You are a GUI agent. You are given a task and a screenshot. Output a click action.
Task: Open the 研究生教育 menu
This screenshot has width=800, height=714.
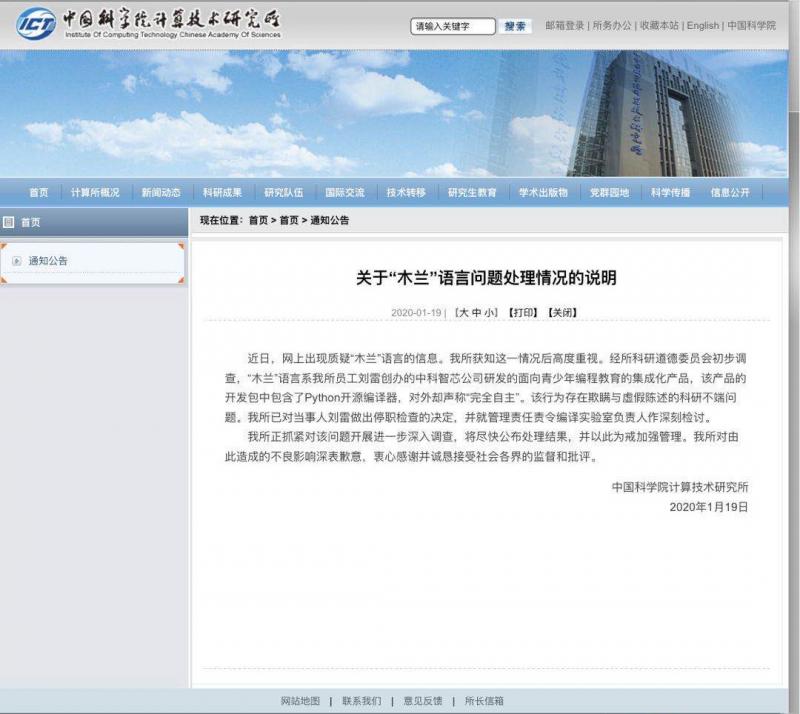[x=472, y=192]
